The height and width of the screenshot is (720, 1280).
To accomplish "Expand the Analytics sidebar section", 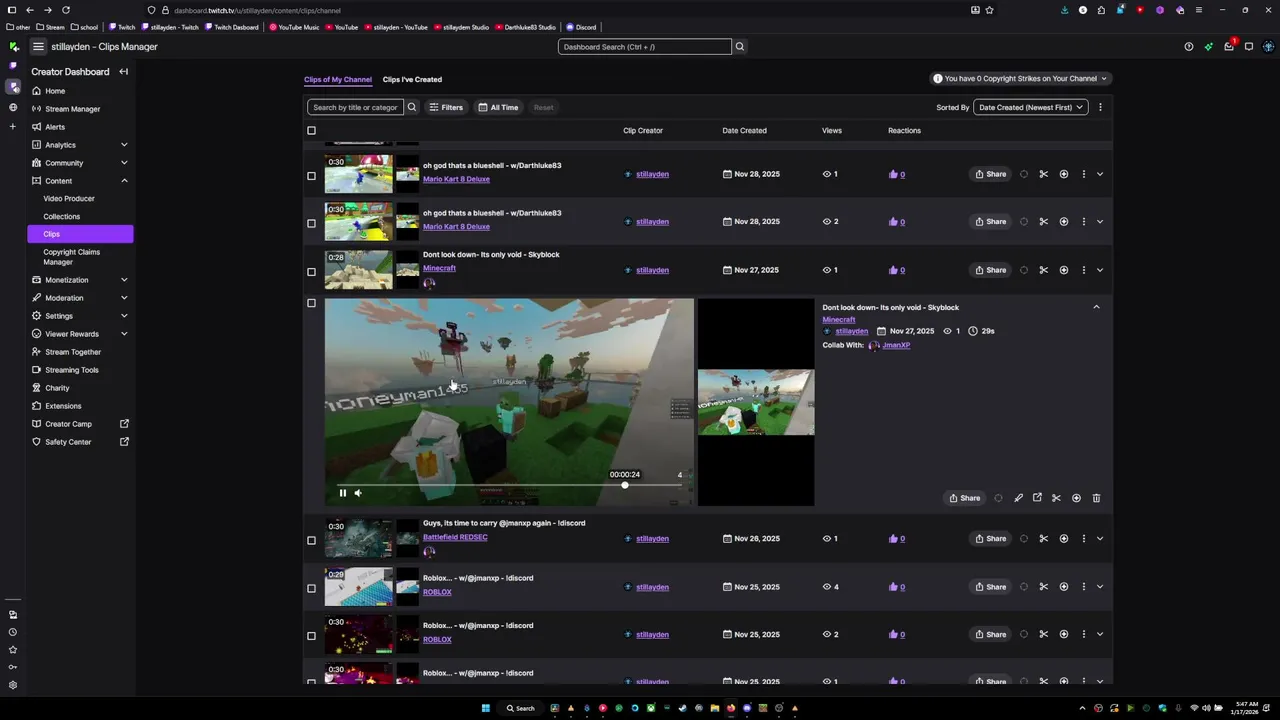I will click(124, 145).
